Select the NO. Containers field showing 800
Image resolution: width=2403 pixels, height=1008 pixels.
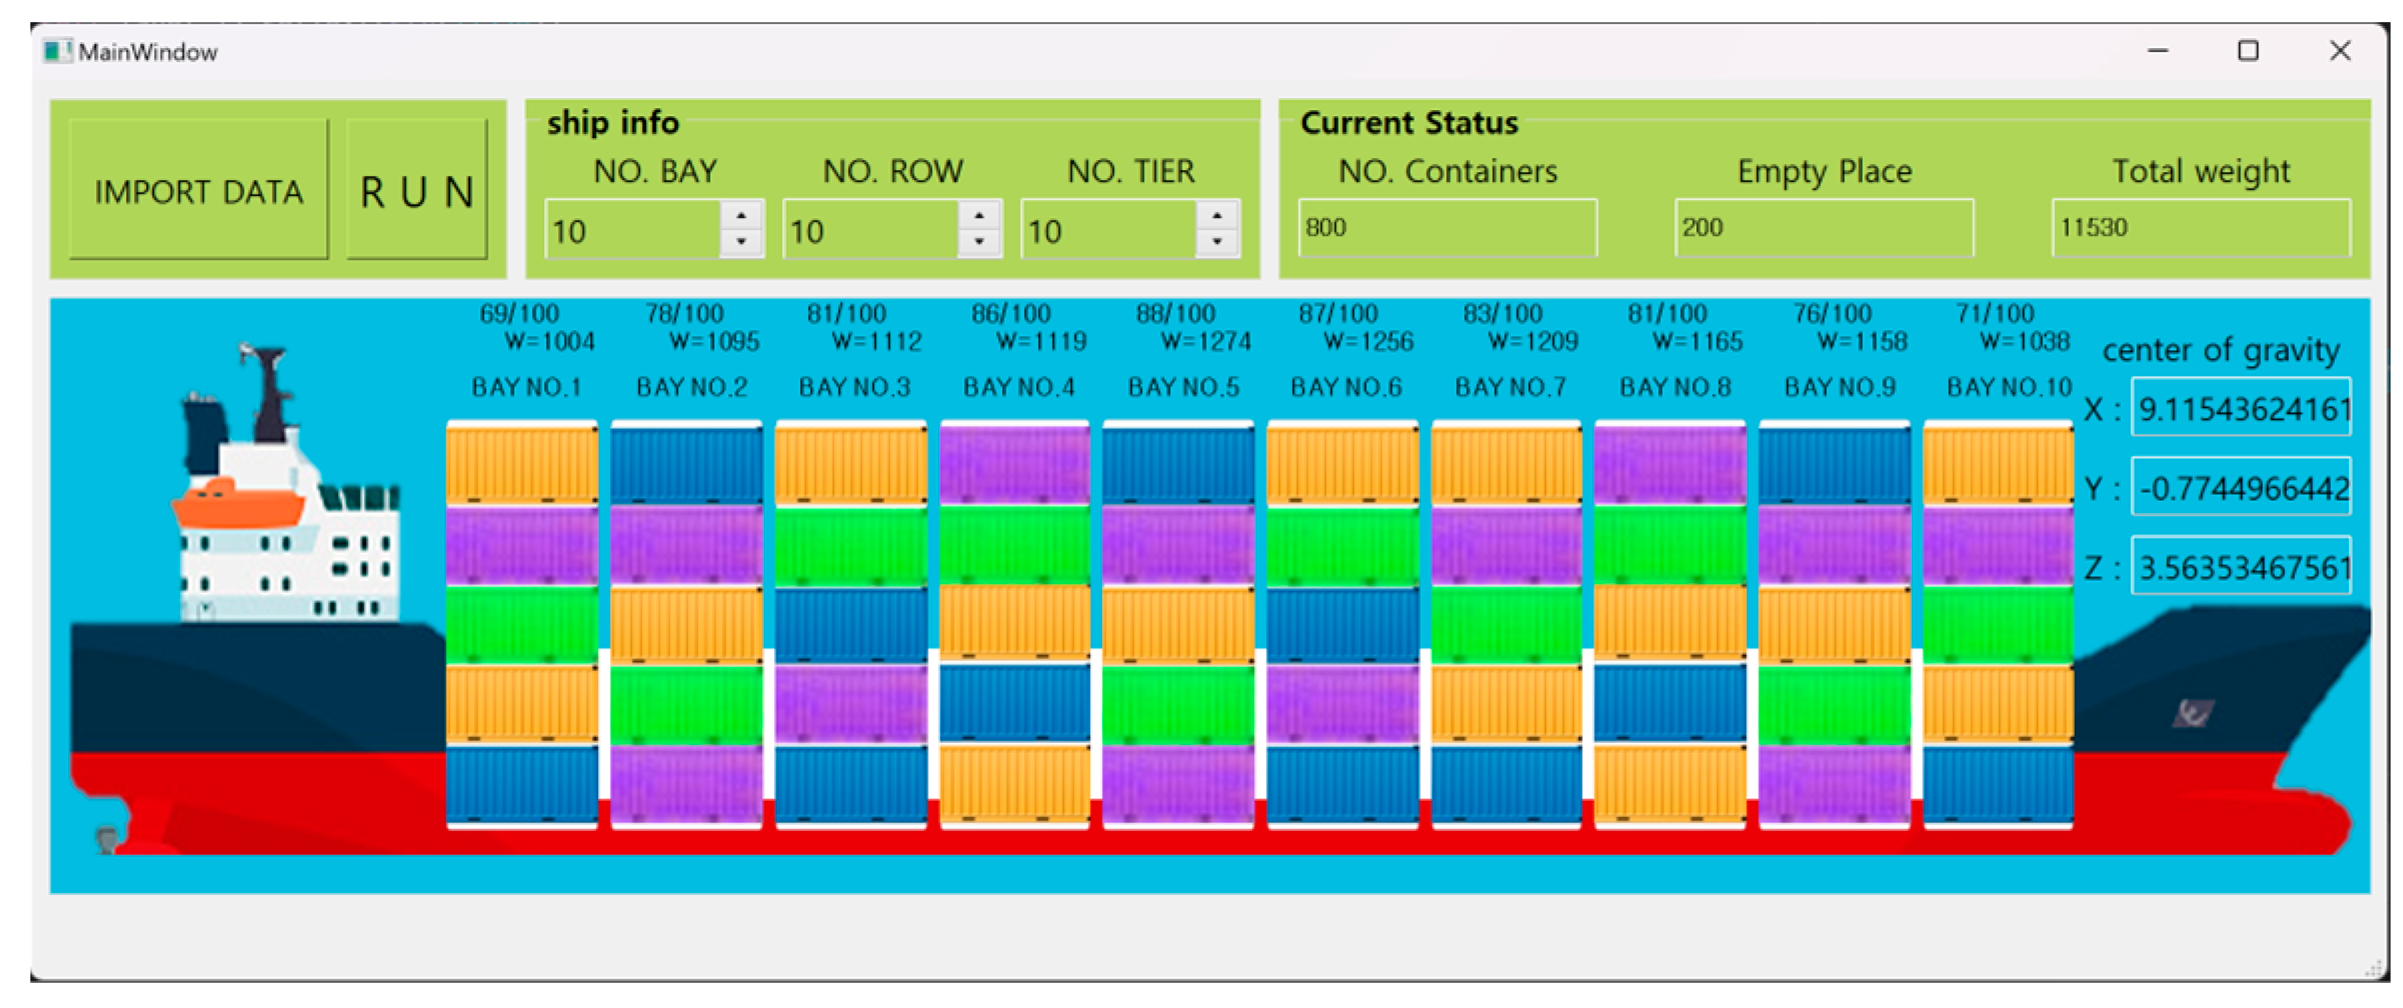(x=1447, y=228)
